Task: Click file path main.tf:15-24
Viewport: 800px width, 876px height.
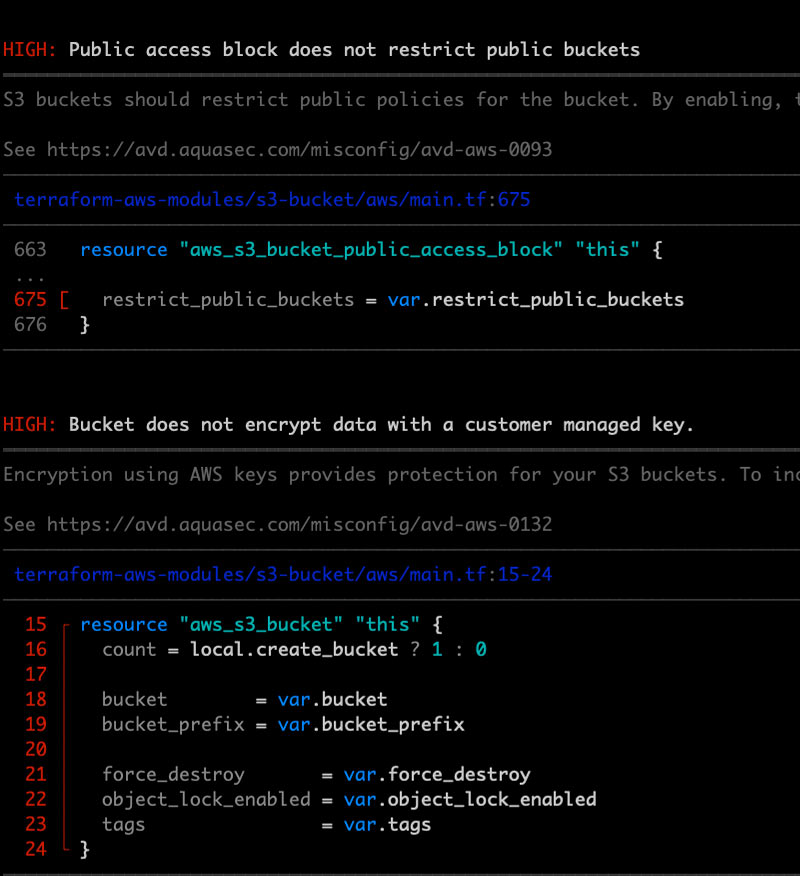Action: [283, 575]
